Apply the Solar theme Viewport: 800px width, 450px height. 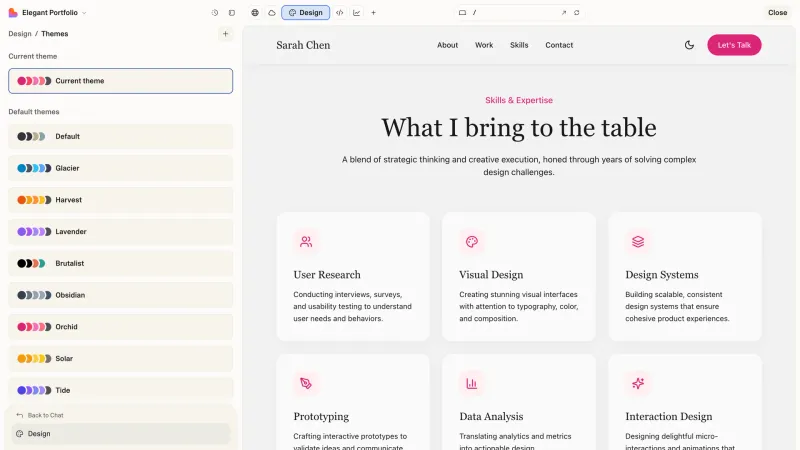tap(120, 358)
